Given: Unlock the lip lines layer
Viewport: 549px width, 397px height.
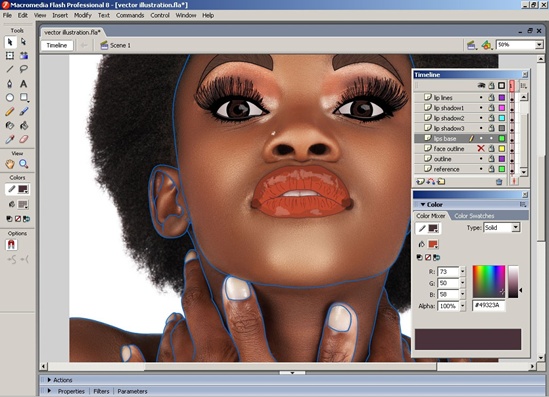Looking at the screenshot, I should pos(492,98).
